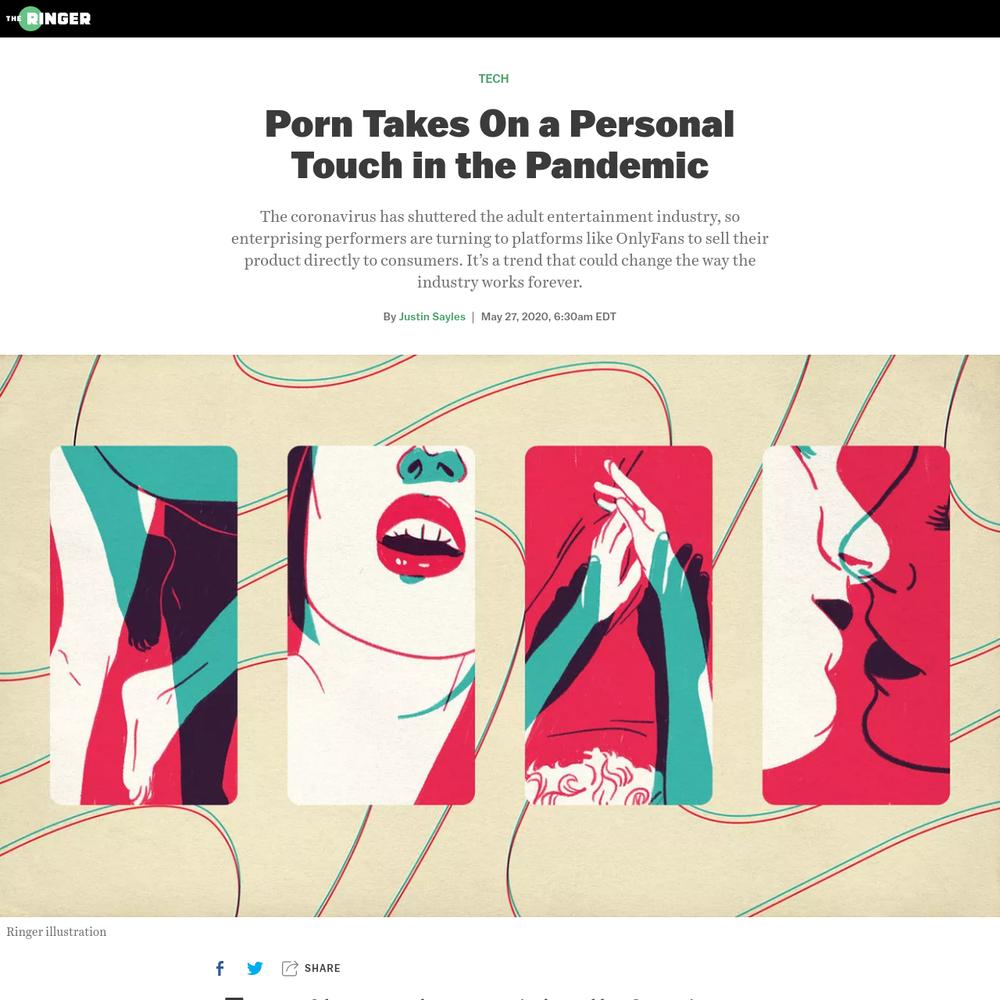Click the SHARE text button
This screenshot has height=1000, width=1000.
[x=322, y=968]
